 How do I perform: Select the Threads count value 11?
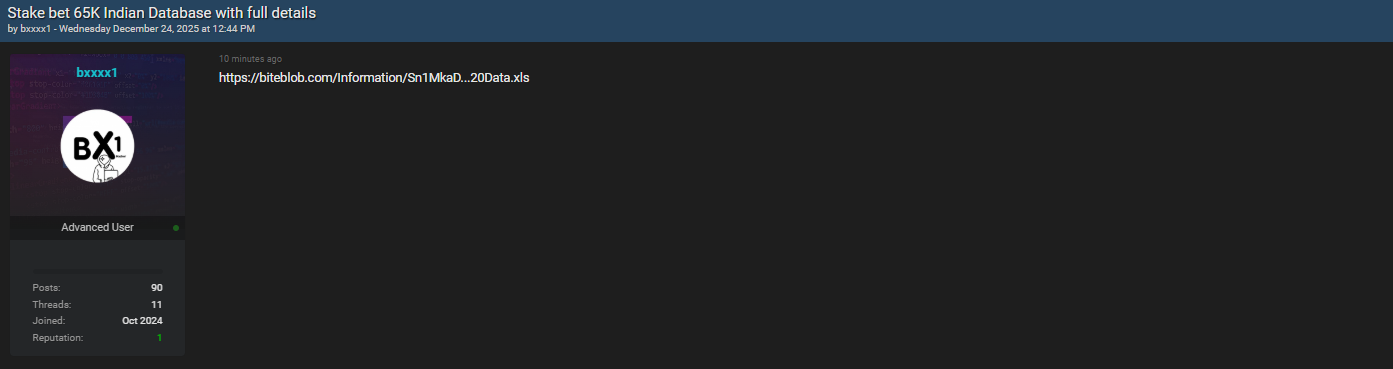coord(157,304)
